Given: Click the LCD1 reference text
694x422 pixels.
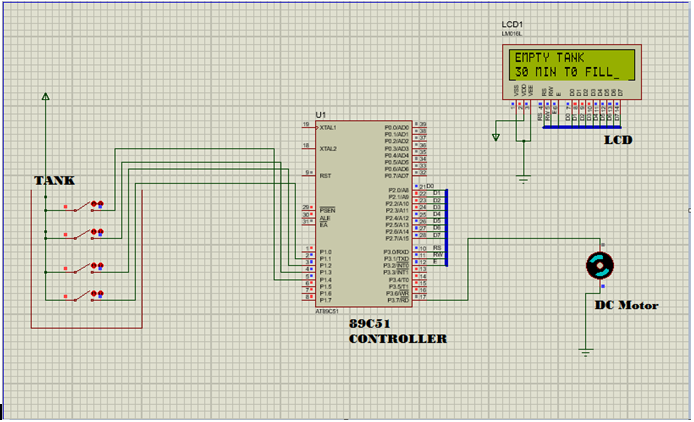Looking at the screenshot, I should [x=512, y=24].
